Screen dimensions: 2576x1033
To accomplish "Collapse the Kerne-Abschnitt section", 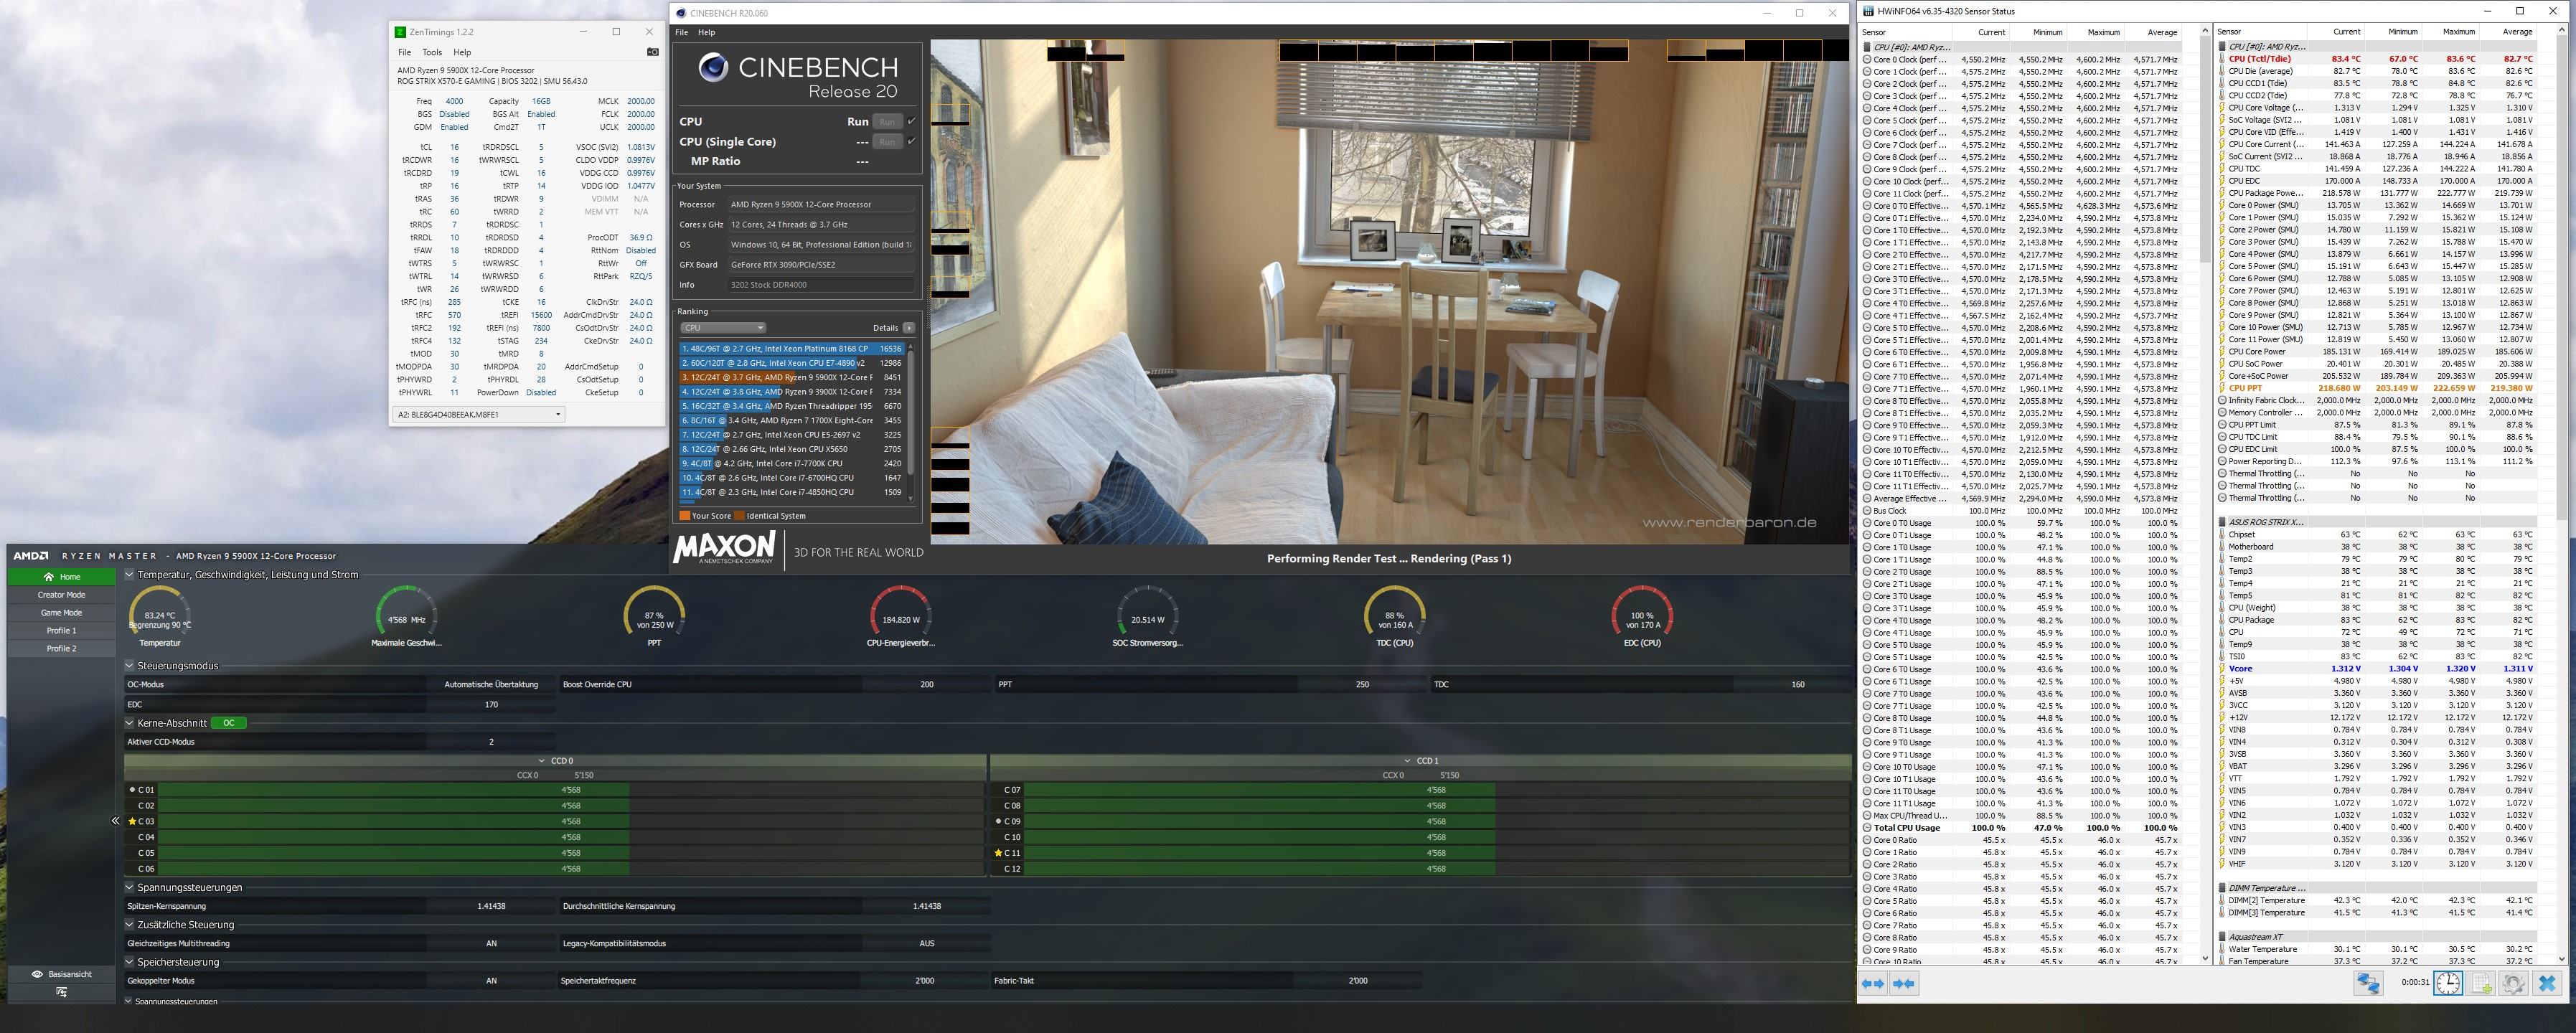I will (x=129, y=723).
